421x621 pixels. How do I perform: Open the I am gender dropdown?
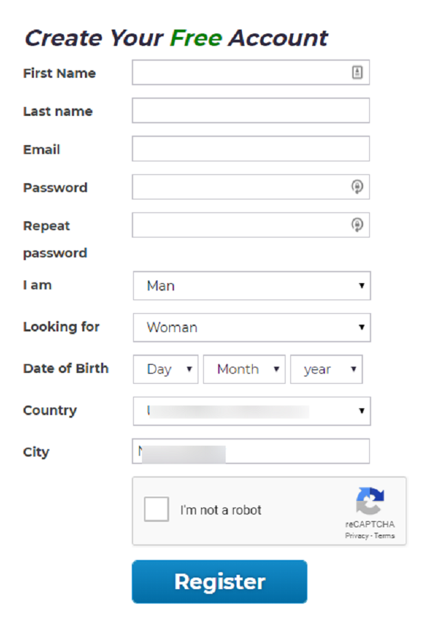252,286
